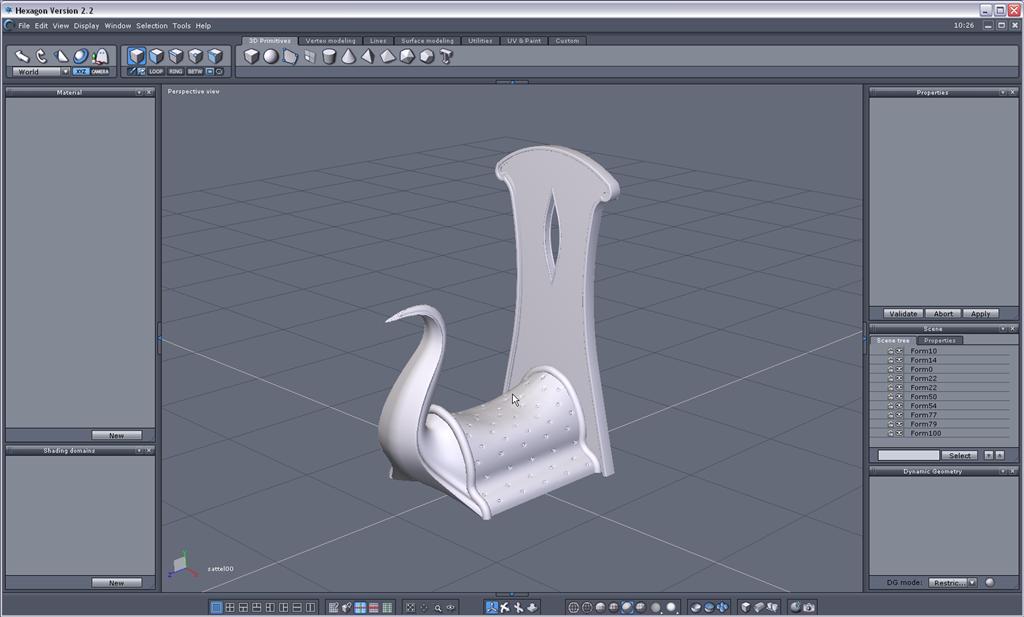Select Form0 in the scene tree
Screen dimensions: 1024x617
point(921,369)
